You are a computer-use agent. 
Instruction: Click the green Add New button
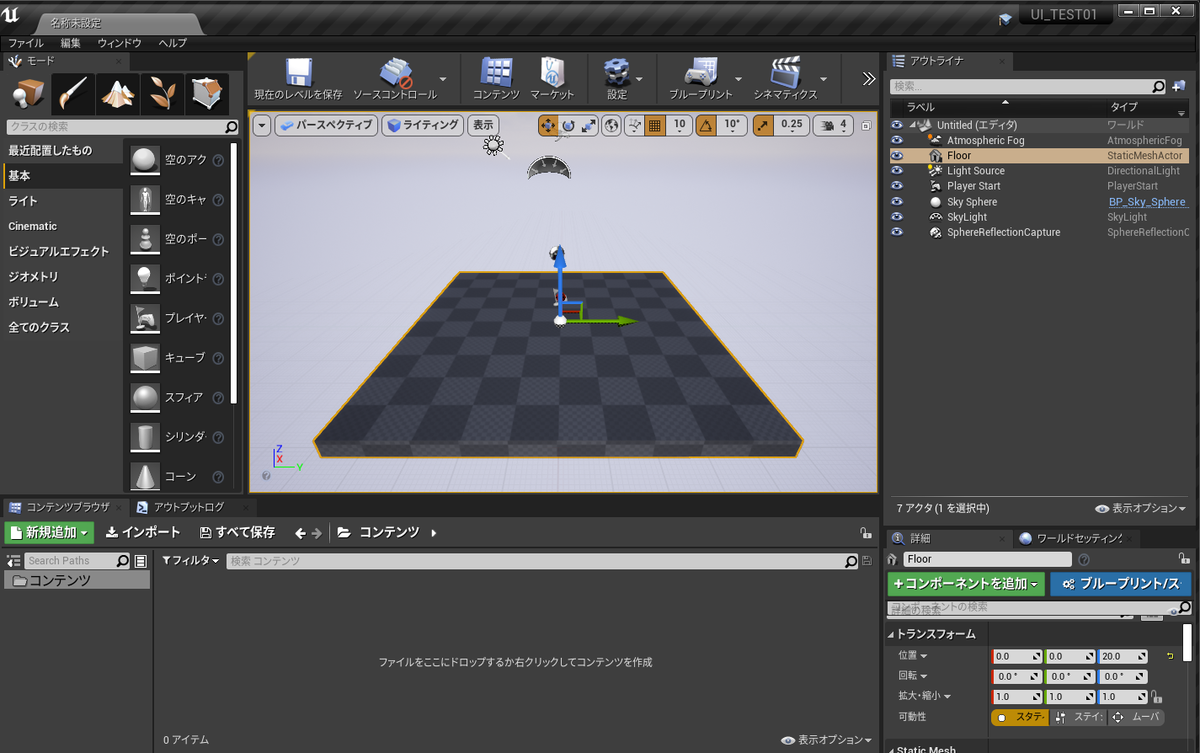(49, 533)
